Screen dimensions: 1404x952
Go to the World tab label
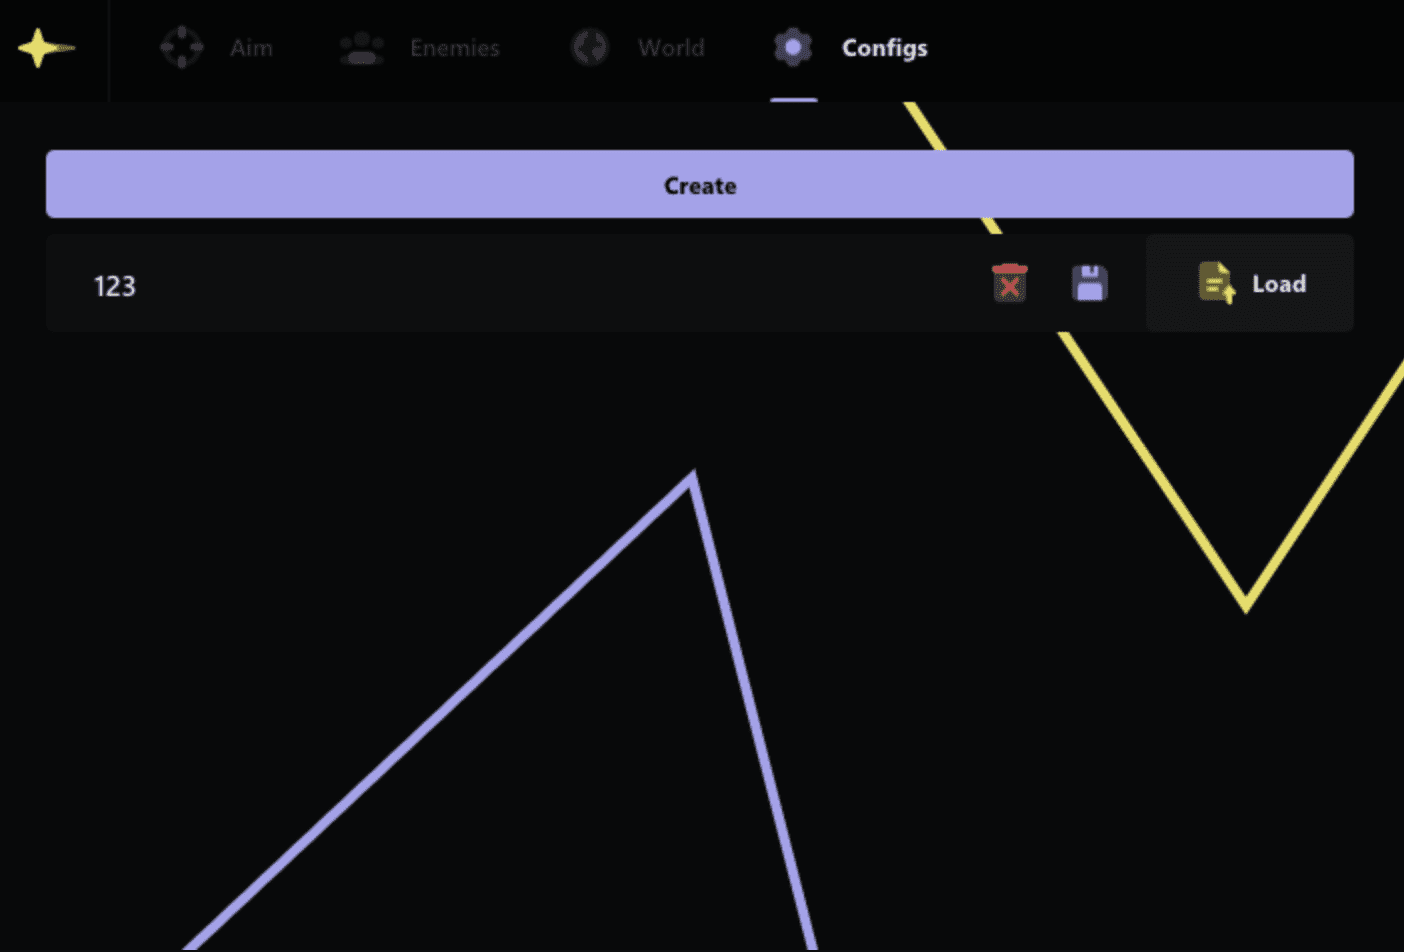[671, 48]
